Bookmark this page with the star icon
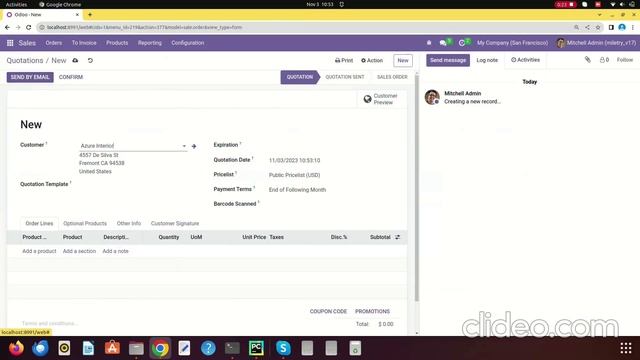The height and width of the screenshot is (360, 640). tap(598, 27)
